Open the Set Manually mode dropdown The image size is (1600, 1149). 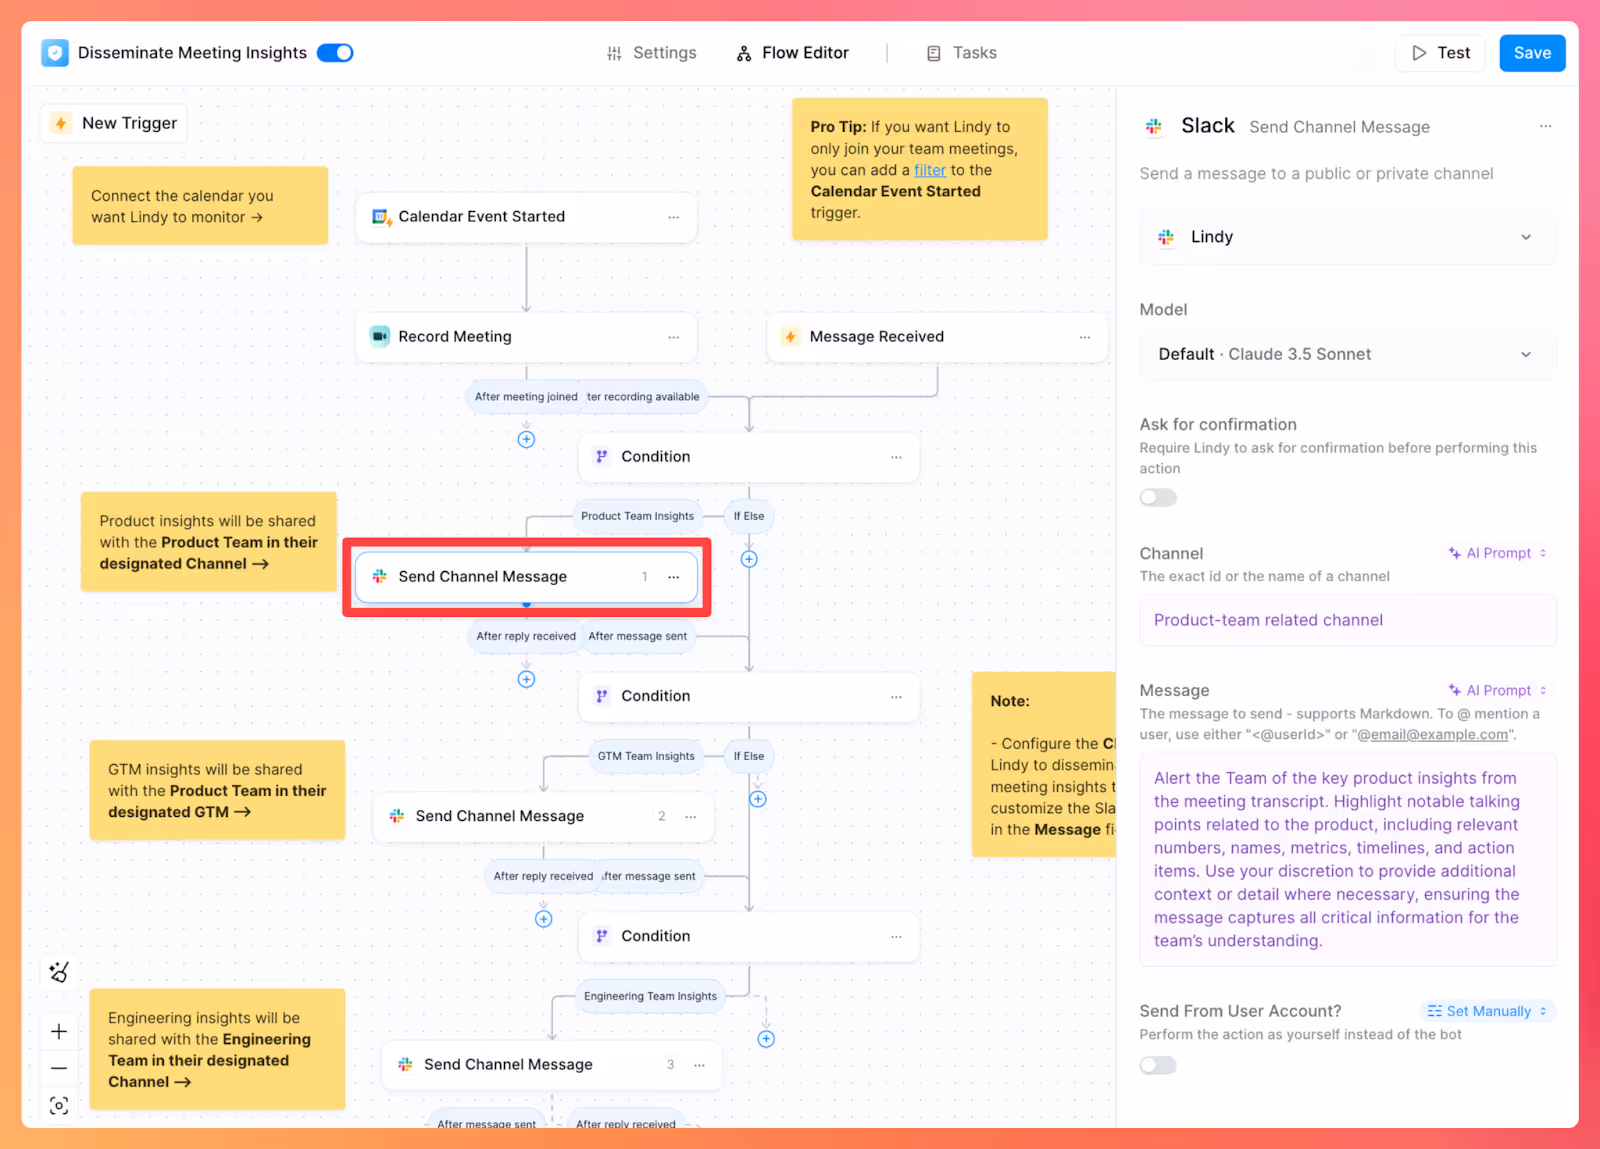point(1488,1011)
